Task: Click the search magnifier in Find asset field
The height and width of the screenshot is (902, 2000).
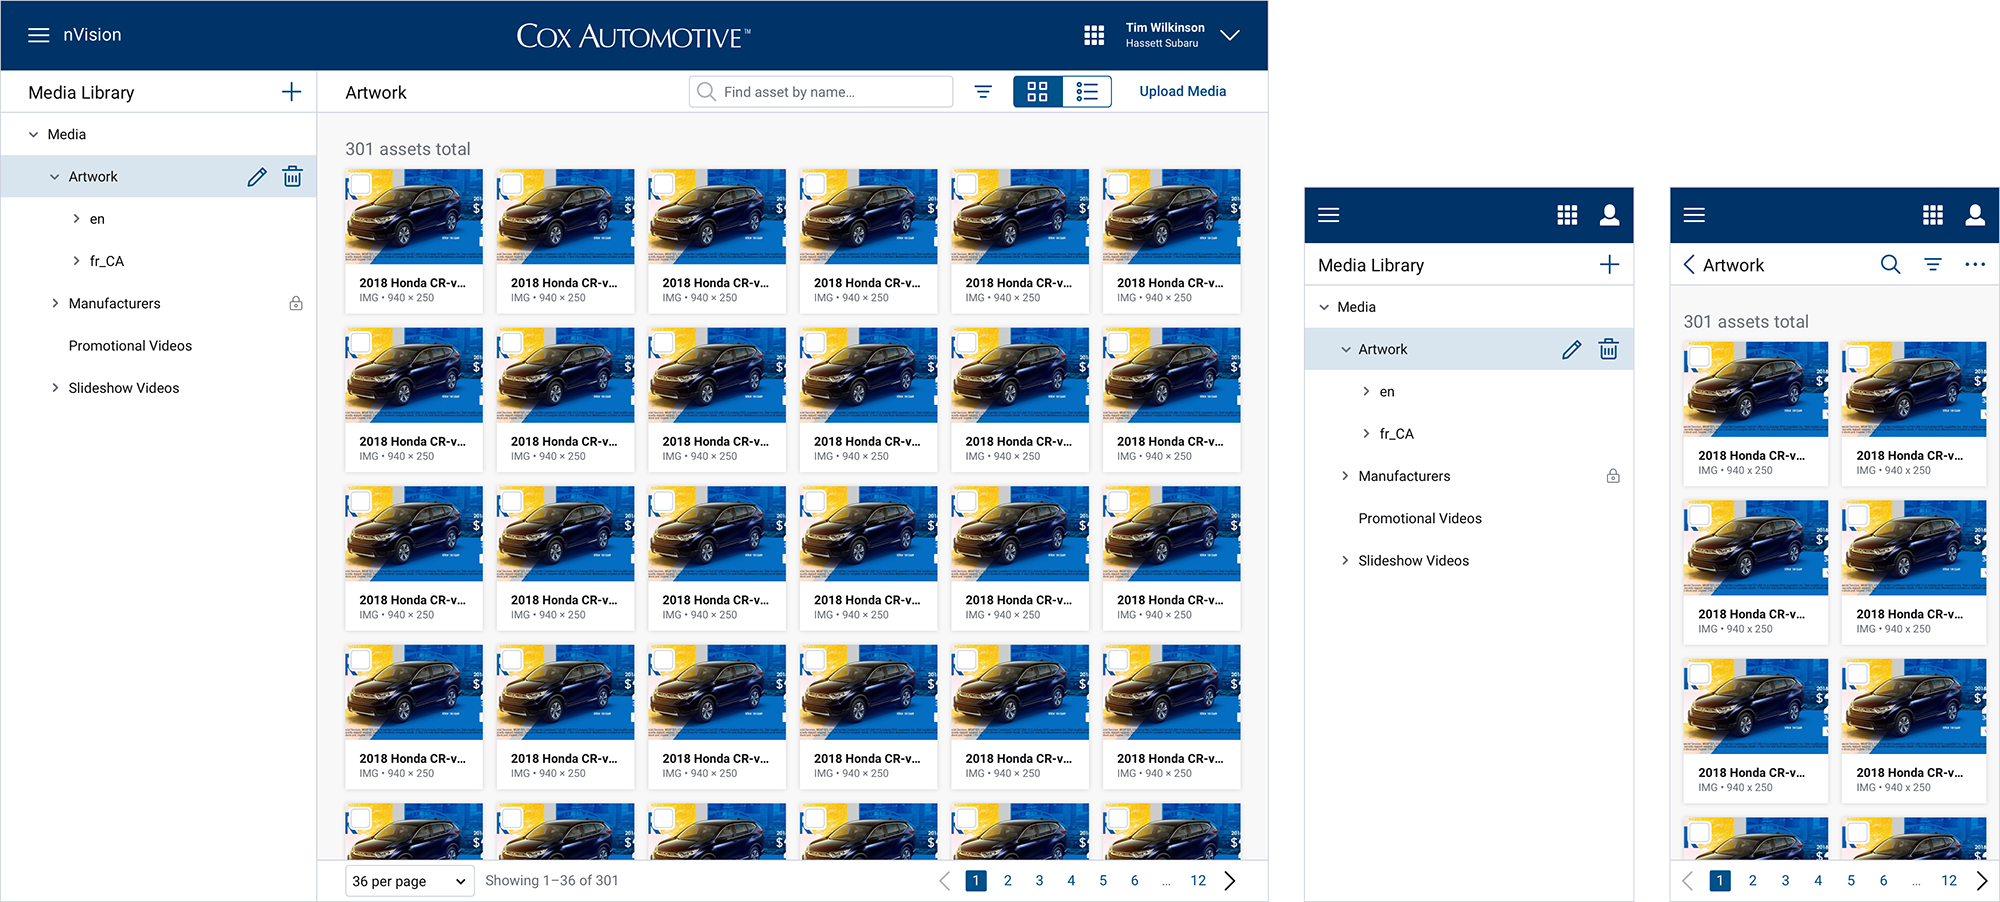Action: tap(706, 92)
